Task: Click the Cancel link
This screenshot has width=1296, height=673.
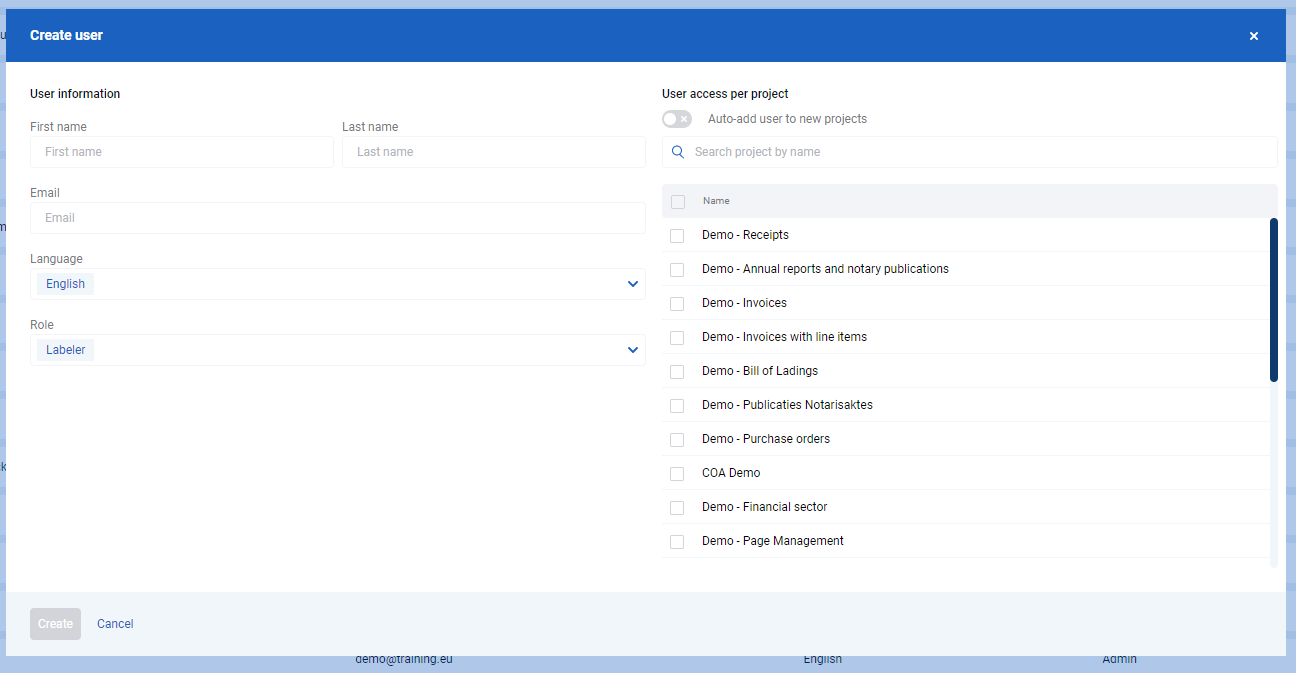Action: [115, 624]
